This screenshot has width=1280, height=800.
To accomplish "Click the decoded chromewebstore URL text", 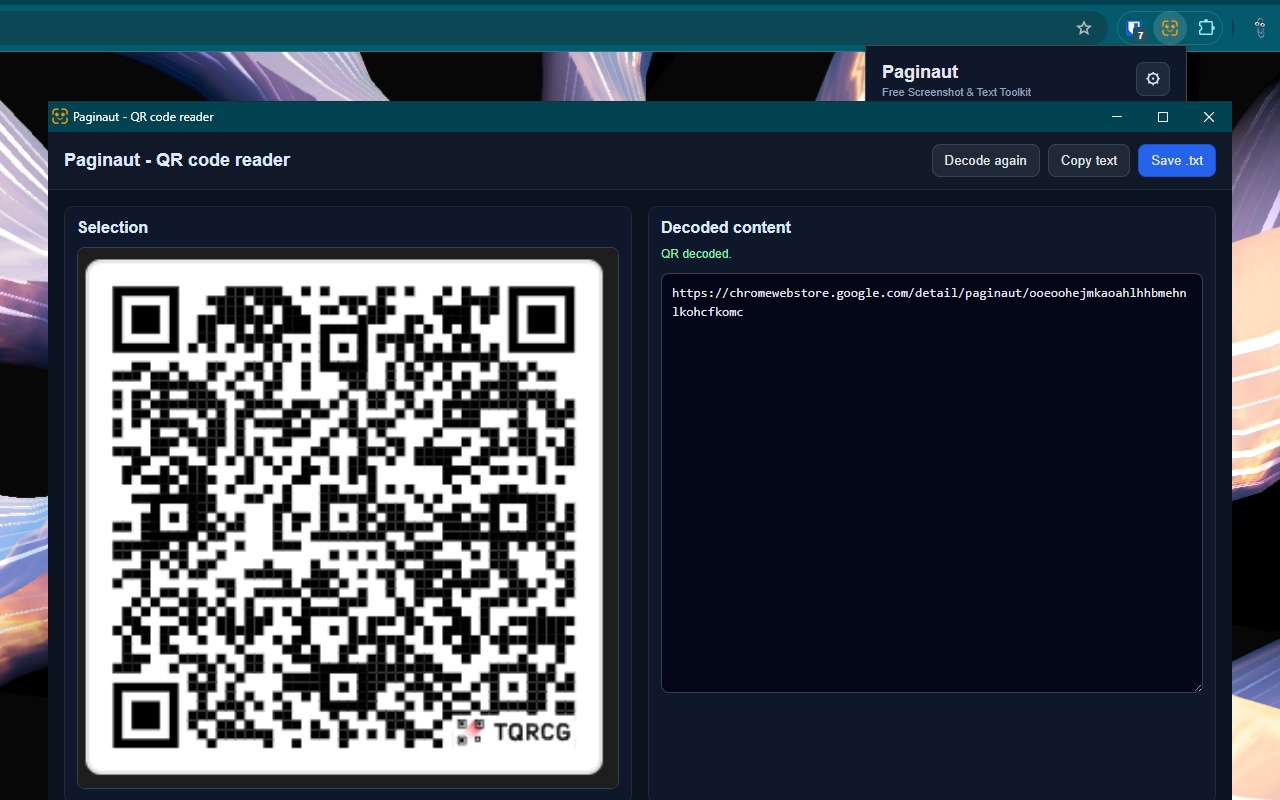I will pos(929,302).
